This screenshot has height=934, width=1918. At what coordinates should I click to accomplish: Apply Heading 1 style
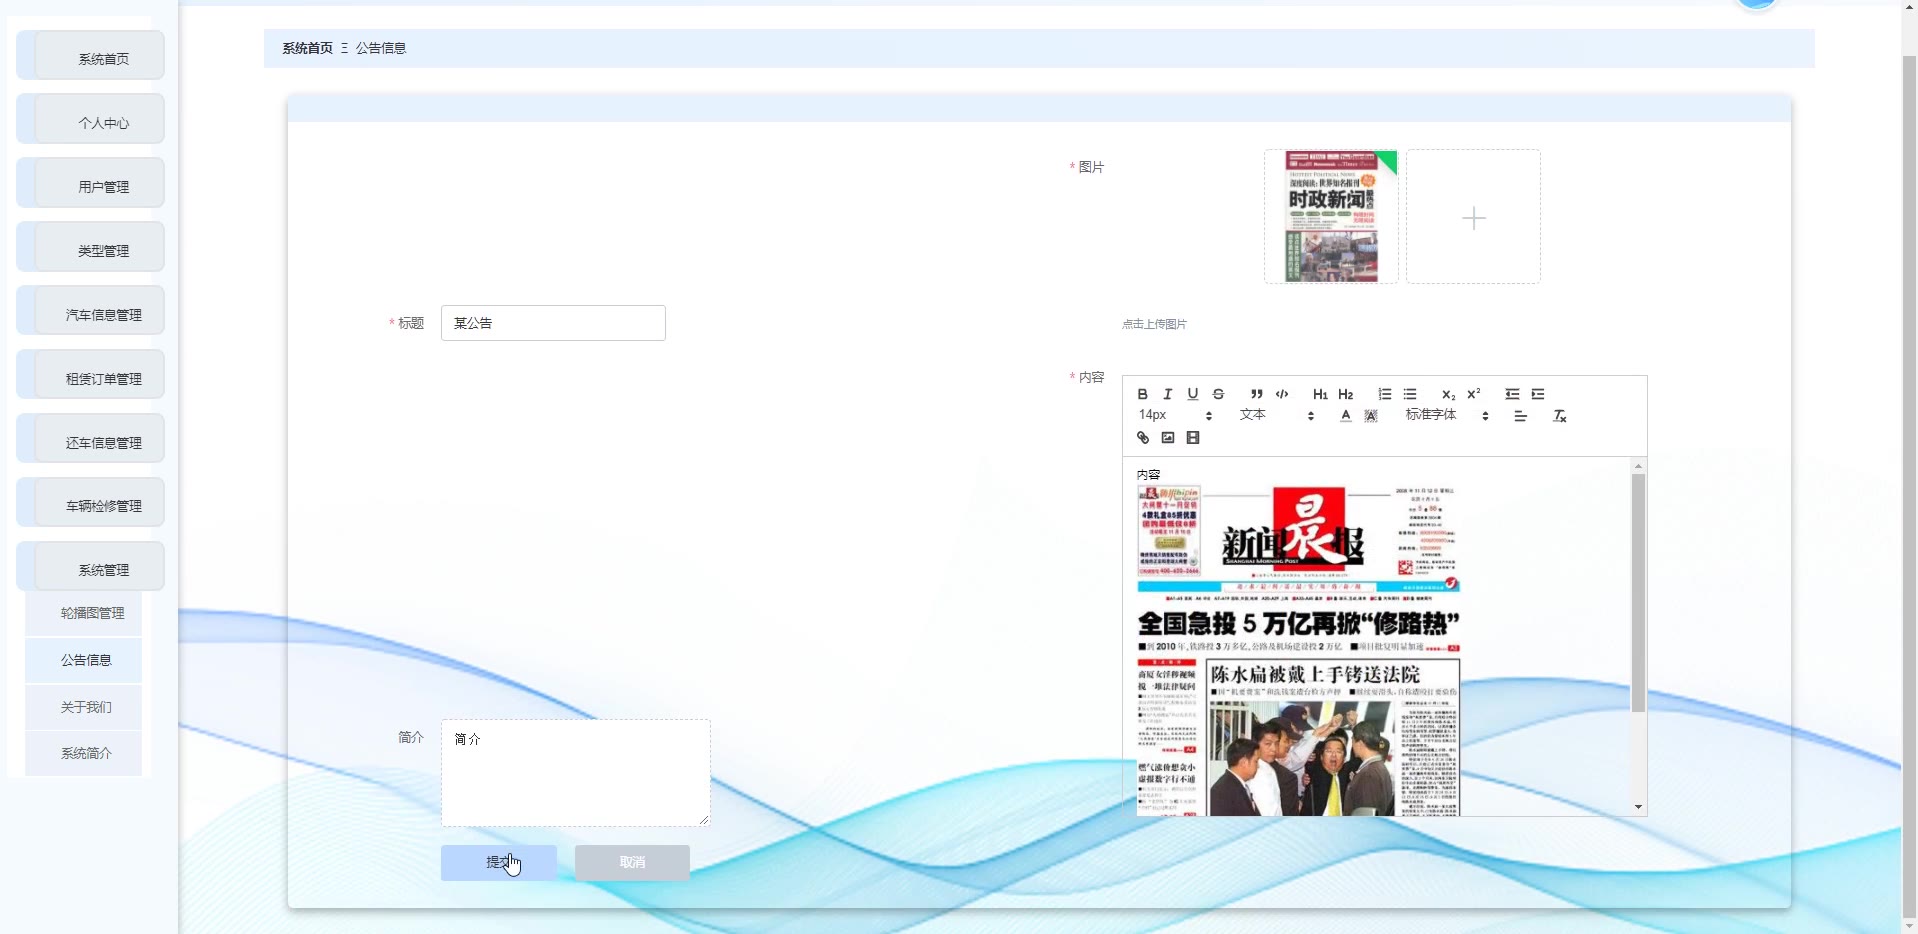pyautogui.click(x=1320, y=394)
